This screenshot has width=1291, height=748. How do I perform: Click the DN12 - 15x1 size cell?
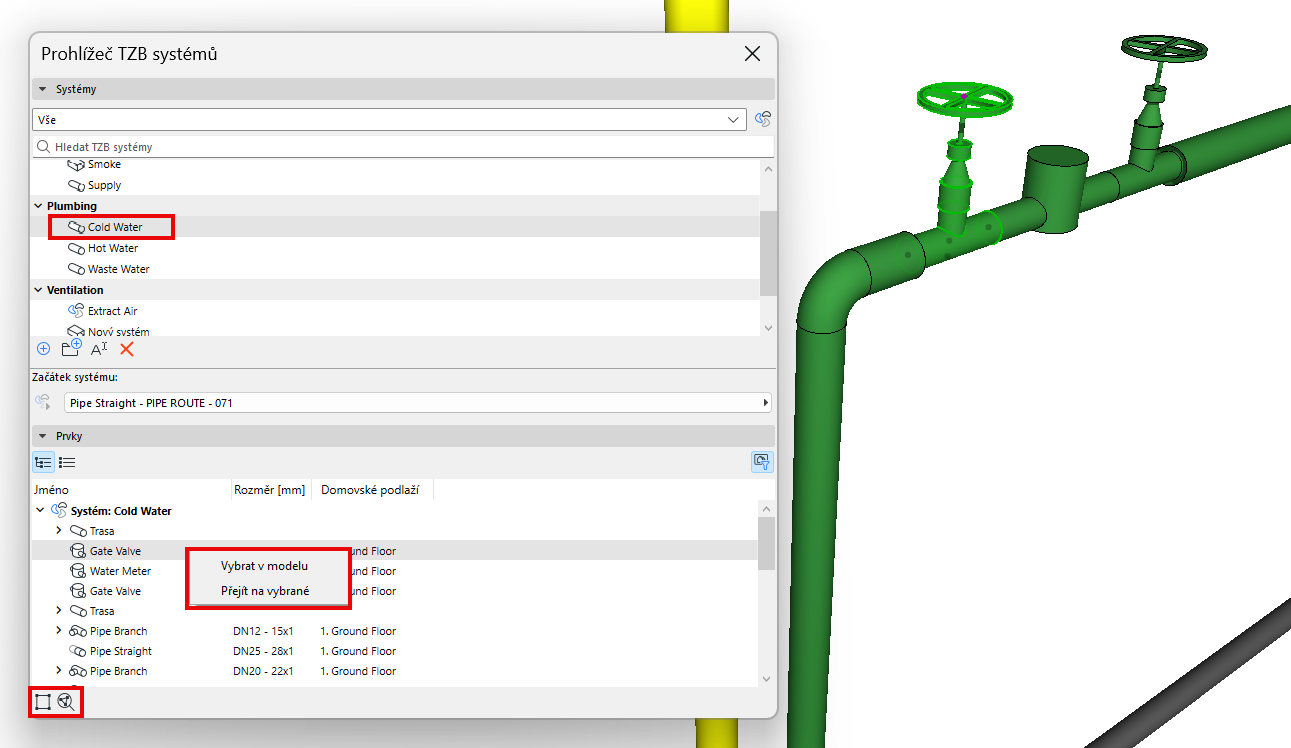coord(263,631)
